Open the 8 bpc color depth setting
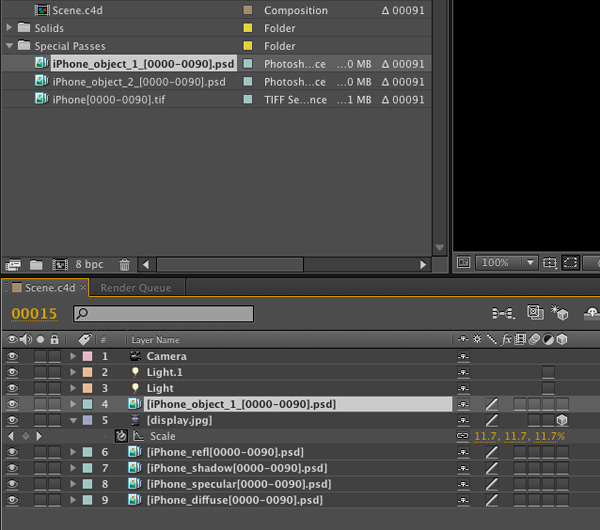The width and height of the screenshot is (600, 530). (x=89, y=264)
